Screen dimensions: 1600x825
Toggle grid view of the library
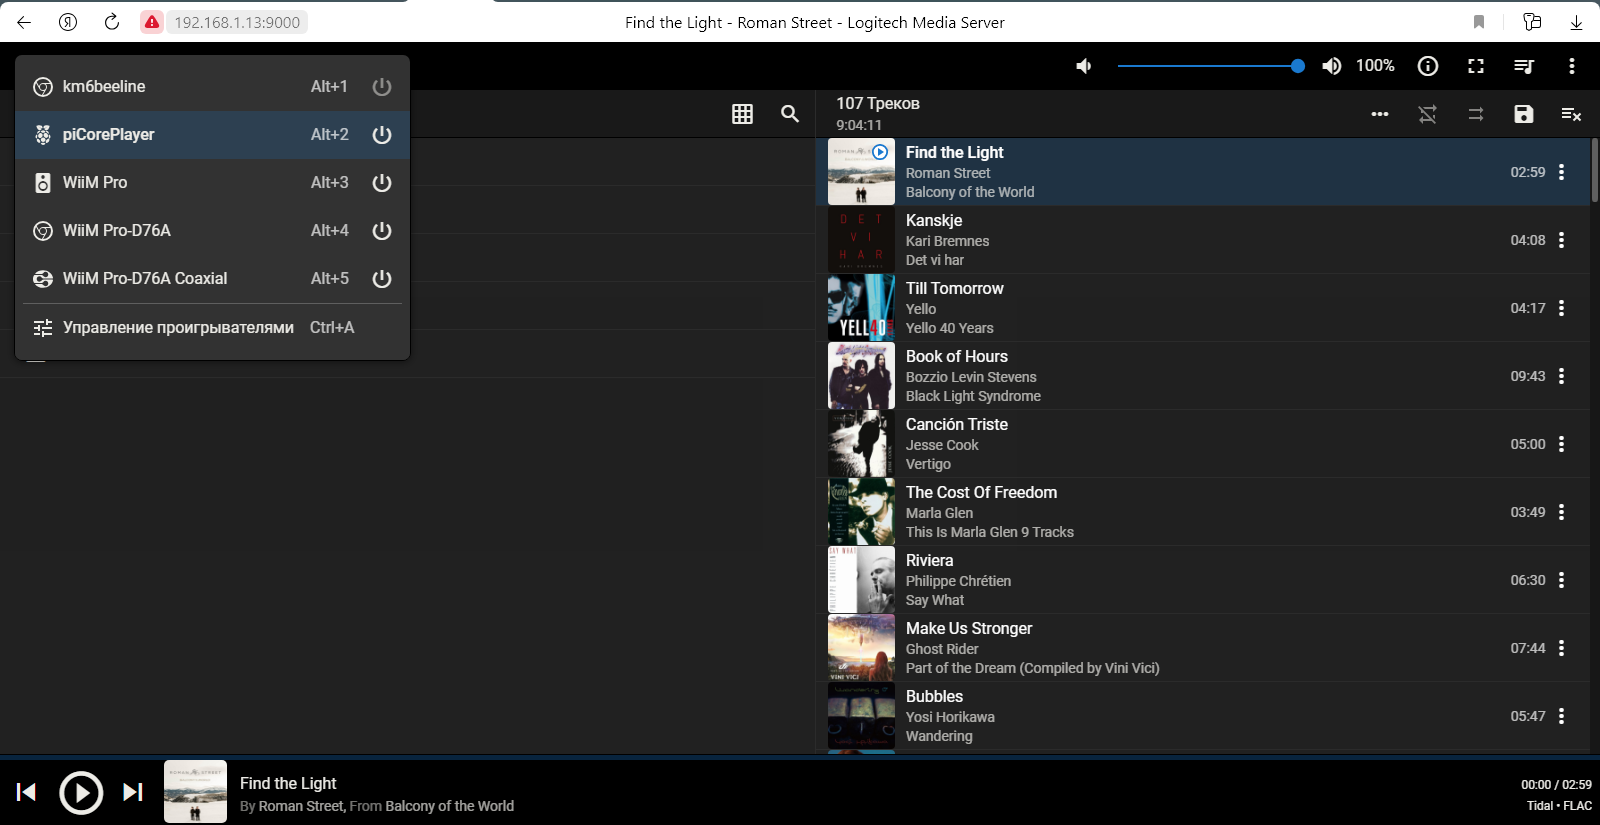coord(742,114)
